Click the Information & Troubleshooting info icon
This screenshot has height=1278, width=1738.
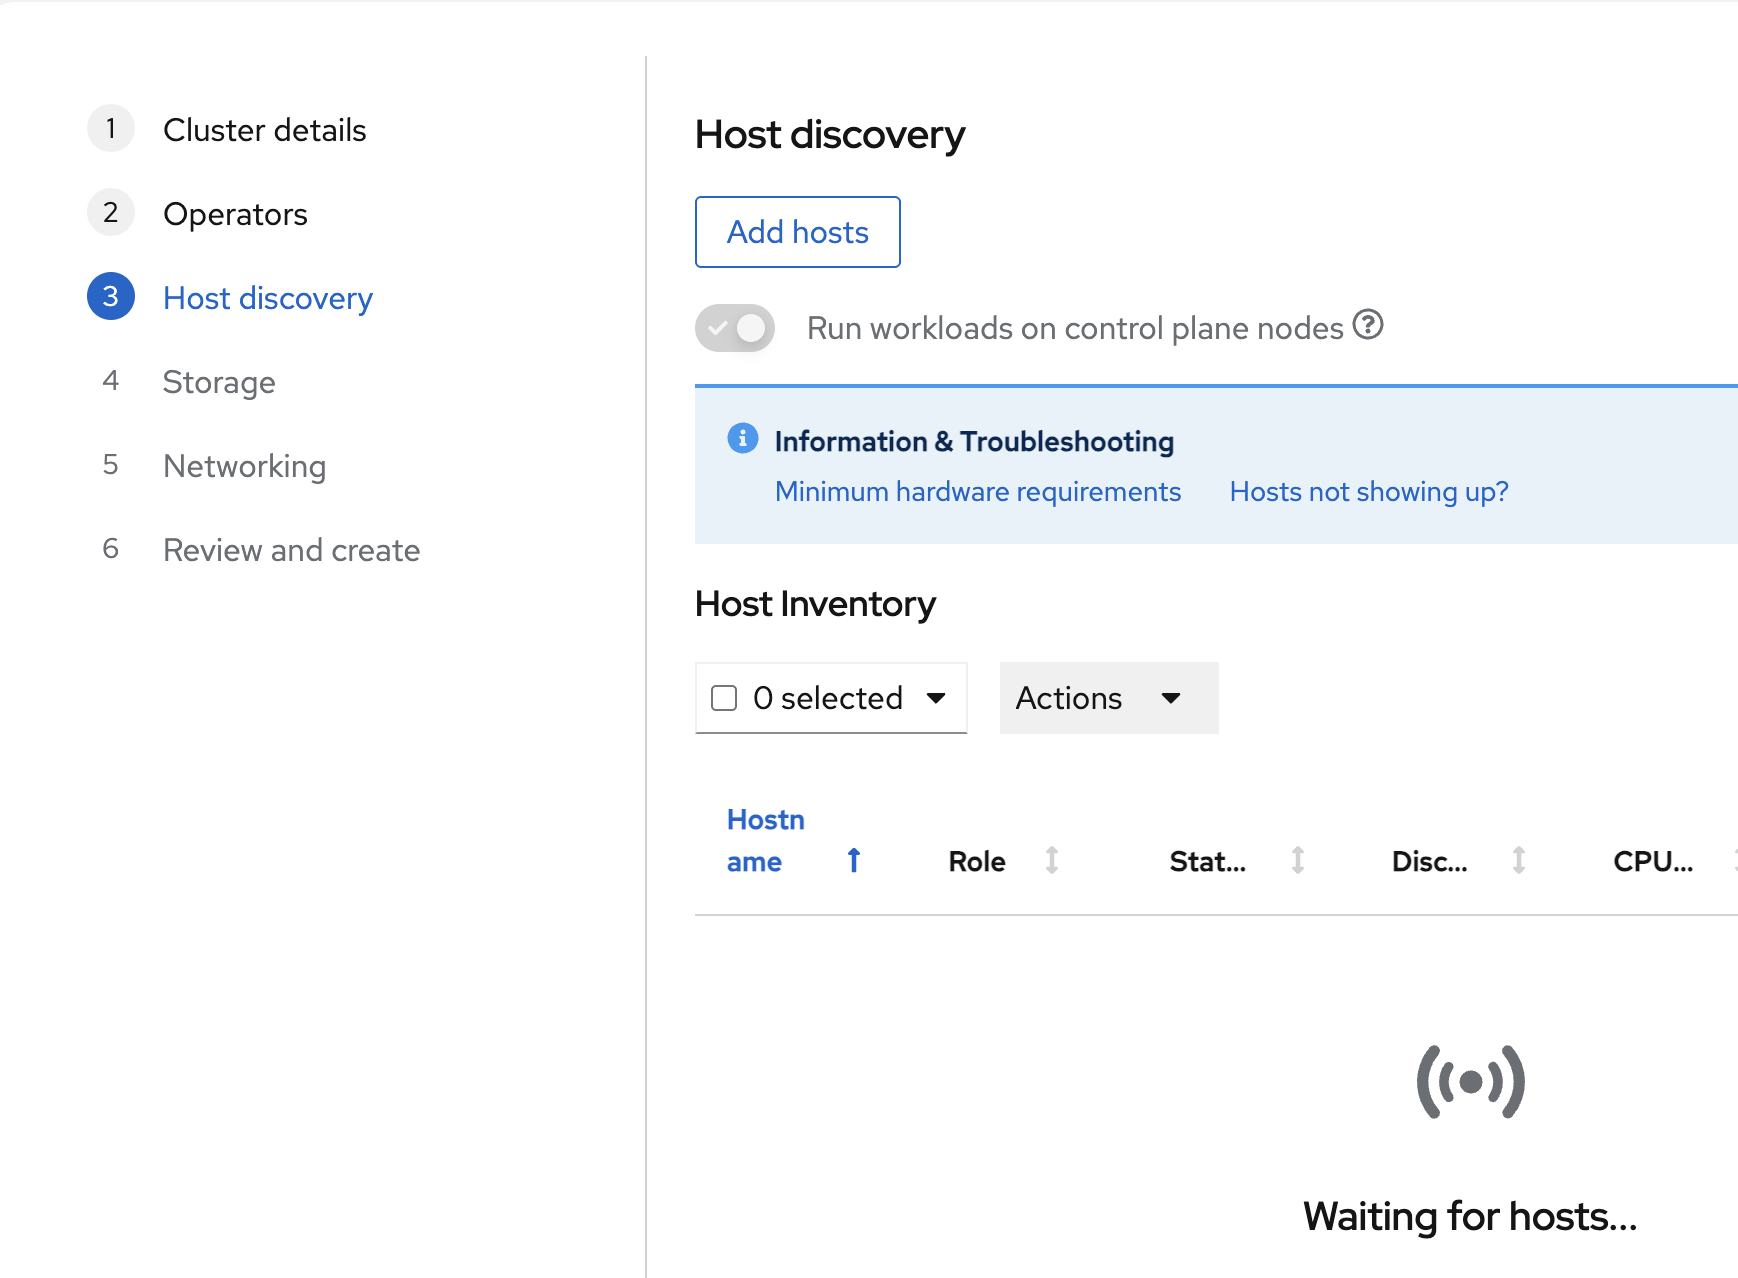(742, 439)
